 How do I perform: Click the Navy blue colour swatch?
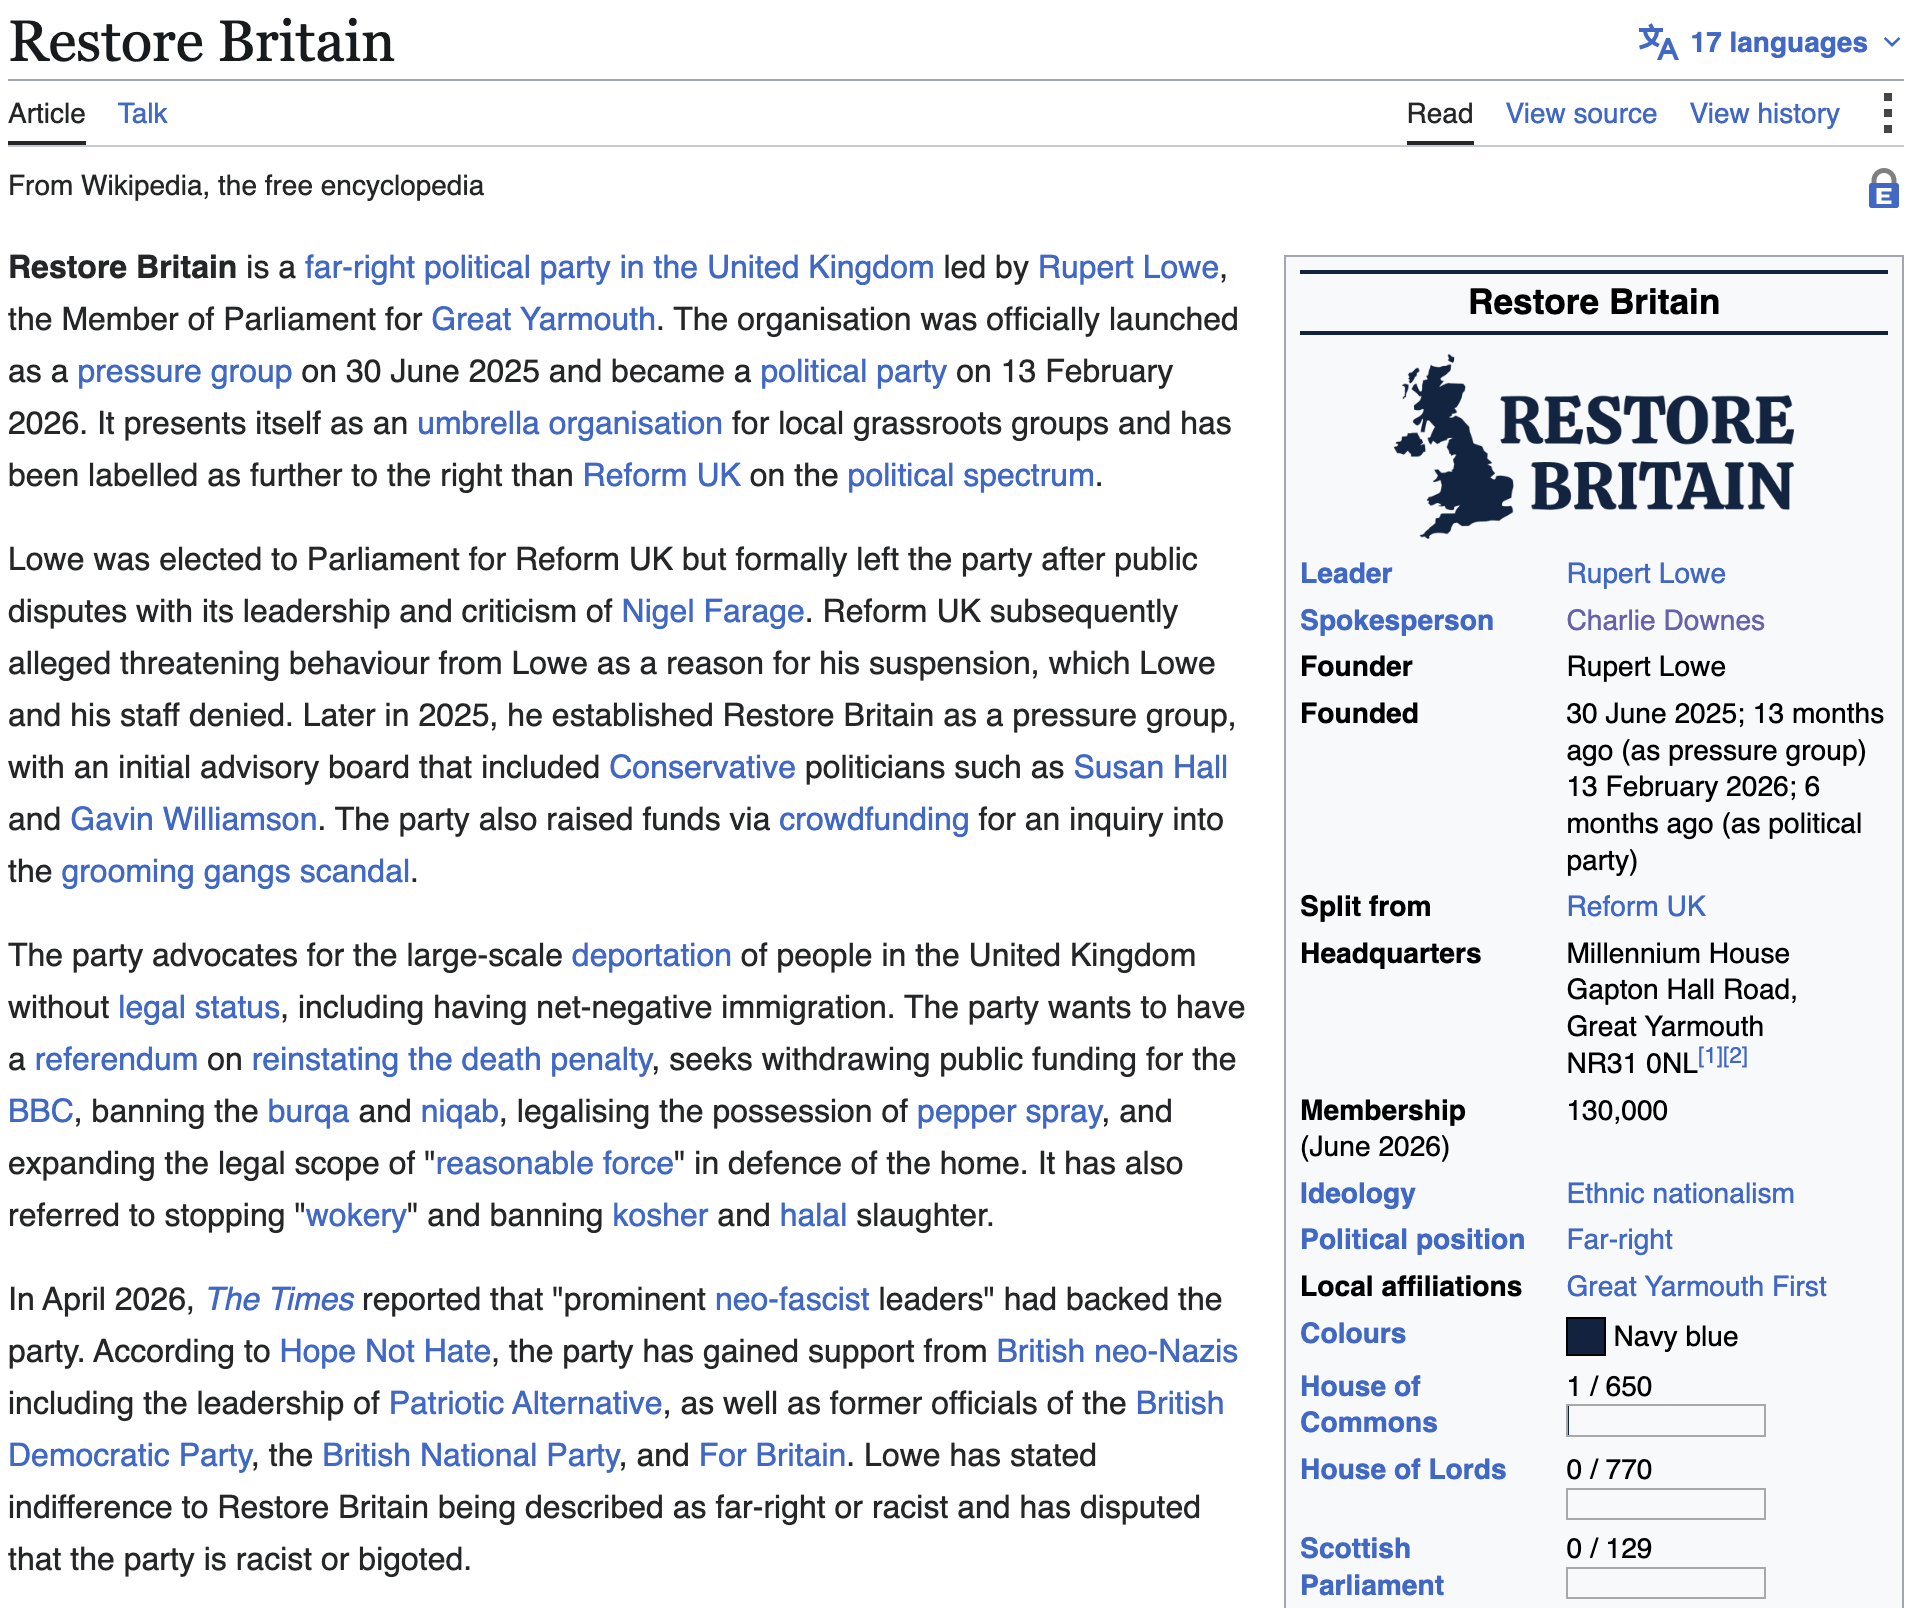(1585, 1336)
